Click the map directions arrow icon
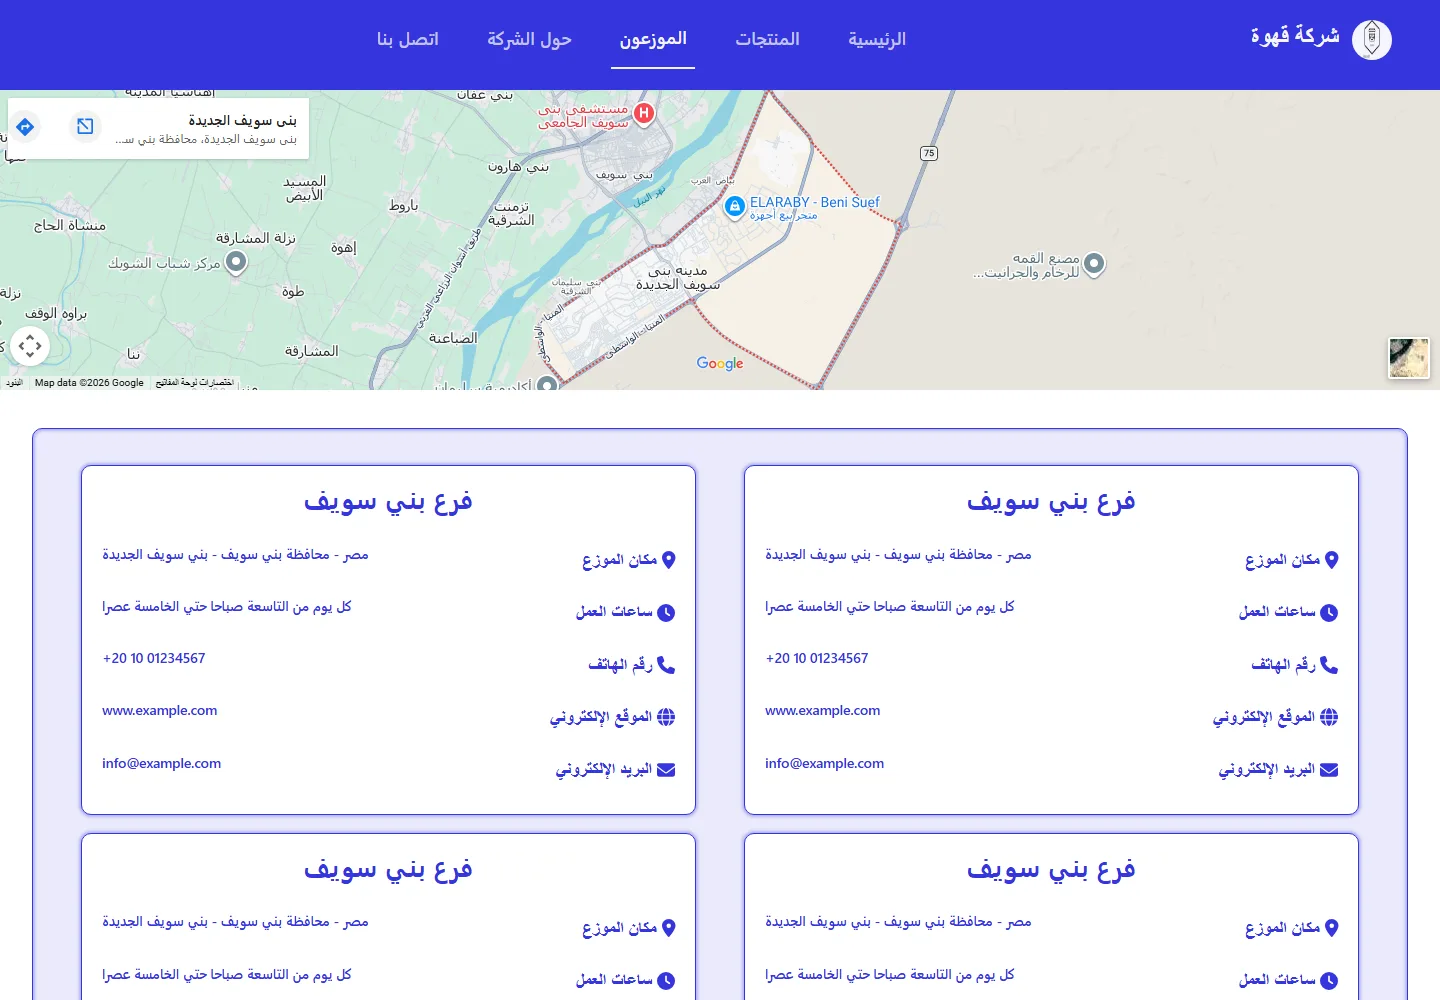Image resolution: width=1440 pixels, height=1000 pixels. coord(25,127)
